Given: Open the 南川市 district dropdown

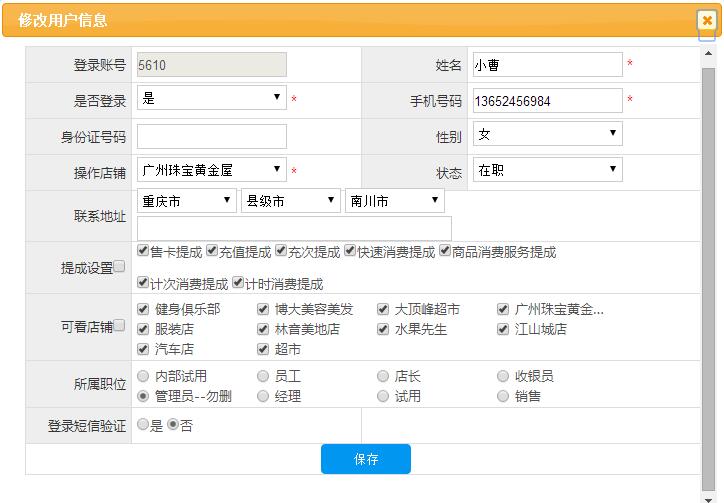Looking at the screenshot, I should pos(394,201).
